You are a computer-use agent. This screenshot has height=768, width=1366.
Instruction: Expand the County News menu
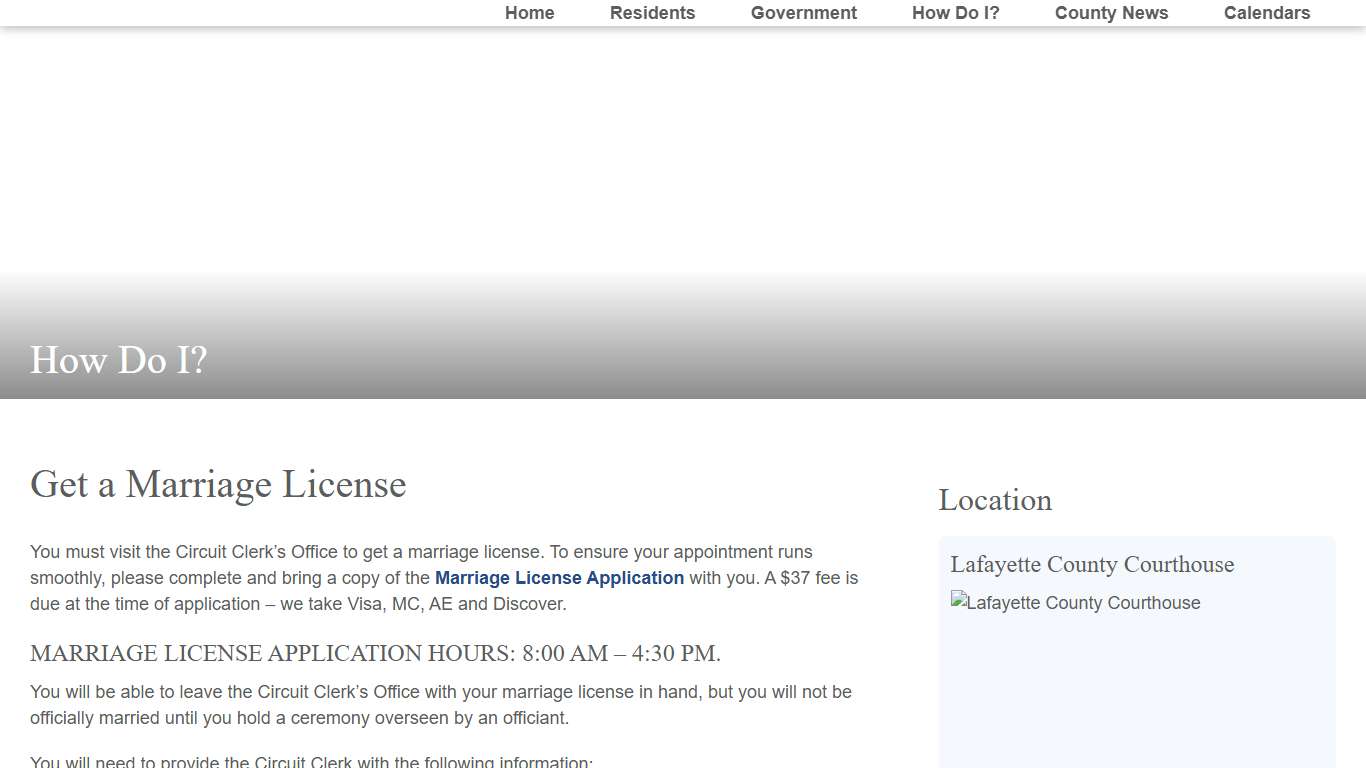1111,13
